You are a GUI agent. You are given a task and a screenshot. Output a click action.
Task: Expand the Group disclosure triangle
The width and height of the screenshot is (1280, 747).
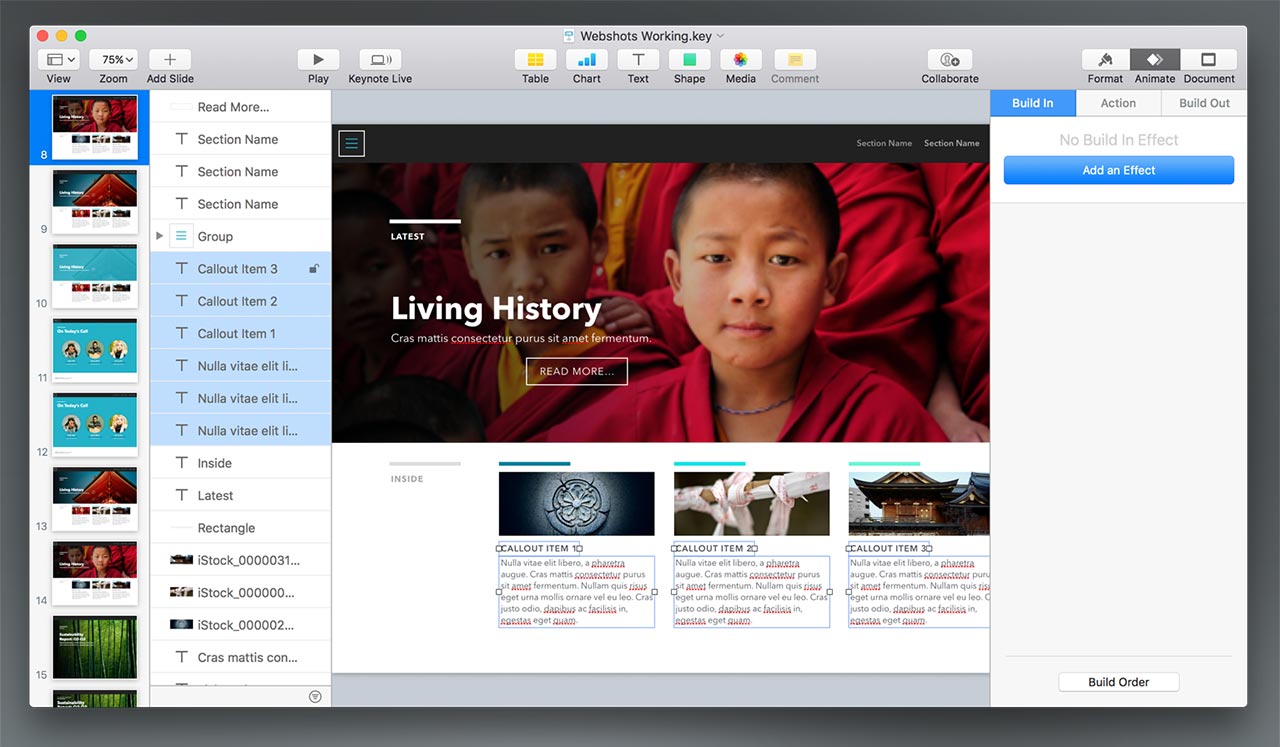coord(159,237)
